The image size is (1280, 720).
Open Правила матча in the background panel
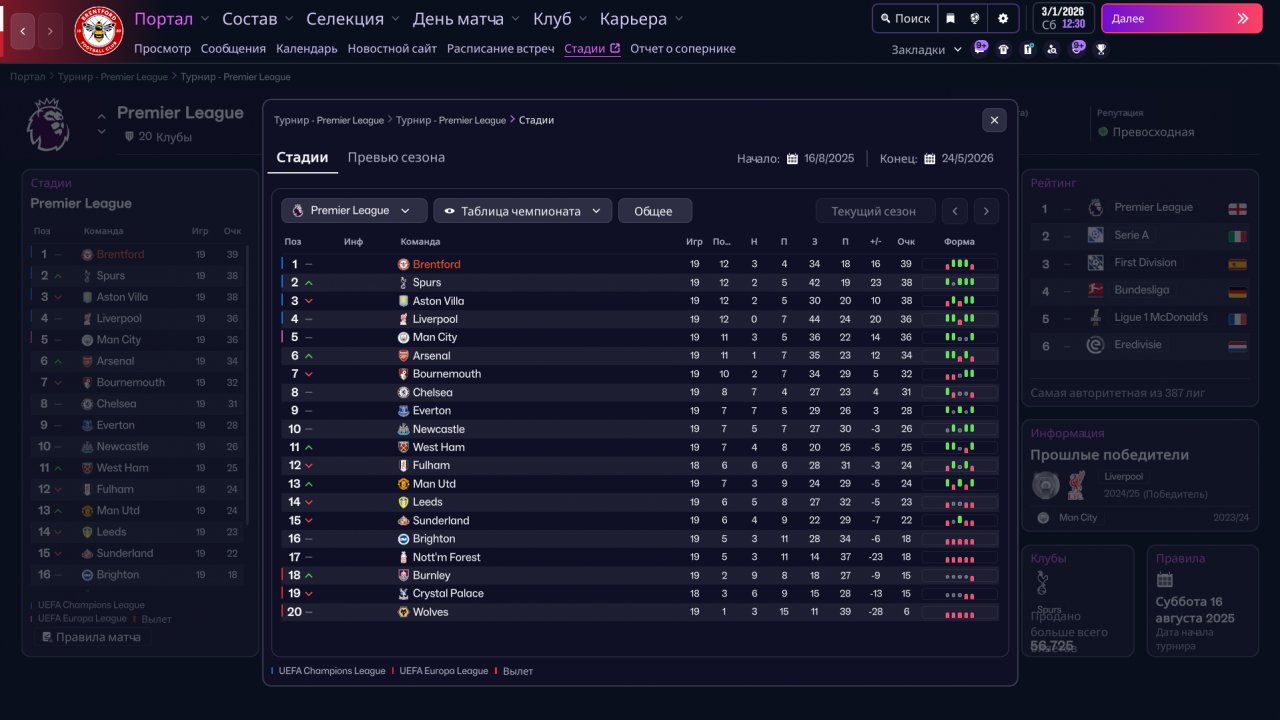(x=92, y=637)
